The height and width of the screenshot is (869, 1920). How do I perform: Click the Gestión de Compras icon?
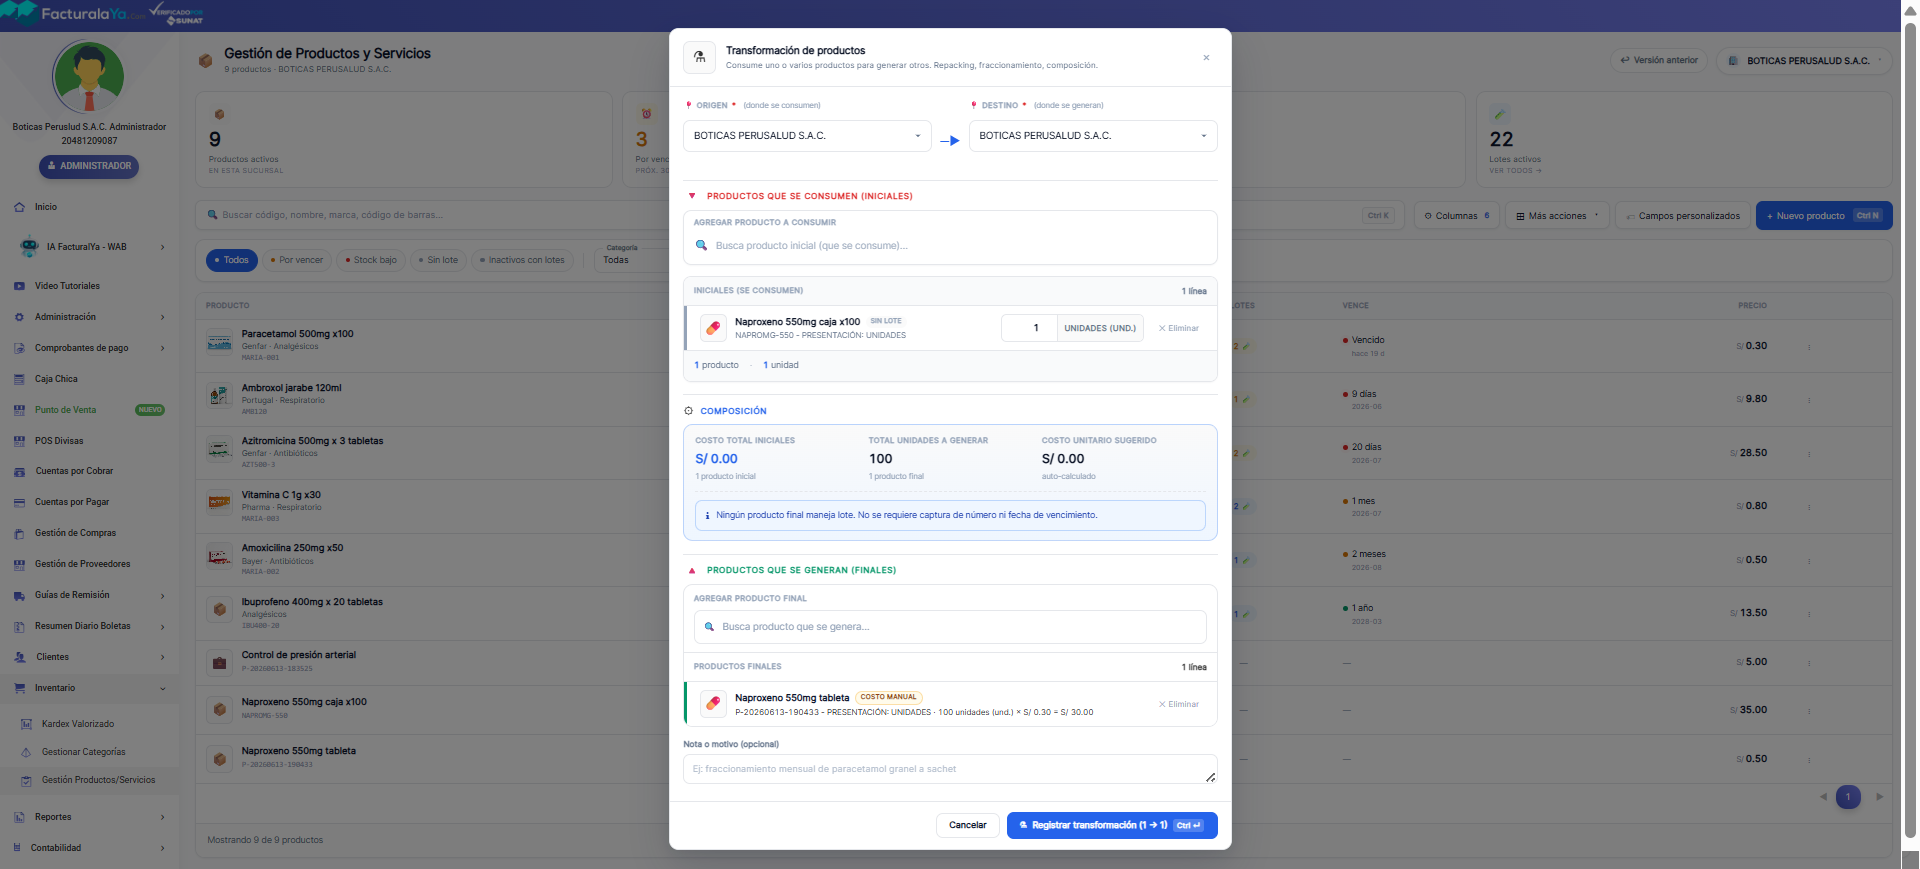pyautogui.click(x=19, y=534)
